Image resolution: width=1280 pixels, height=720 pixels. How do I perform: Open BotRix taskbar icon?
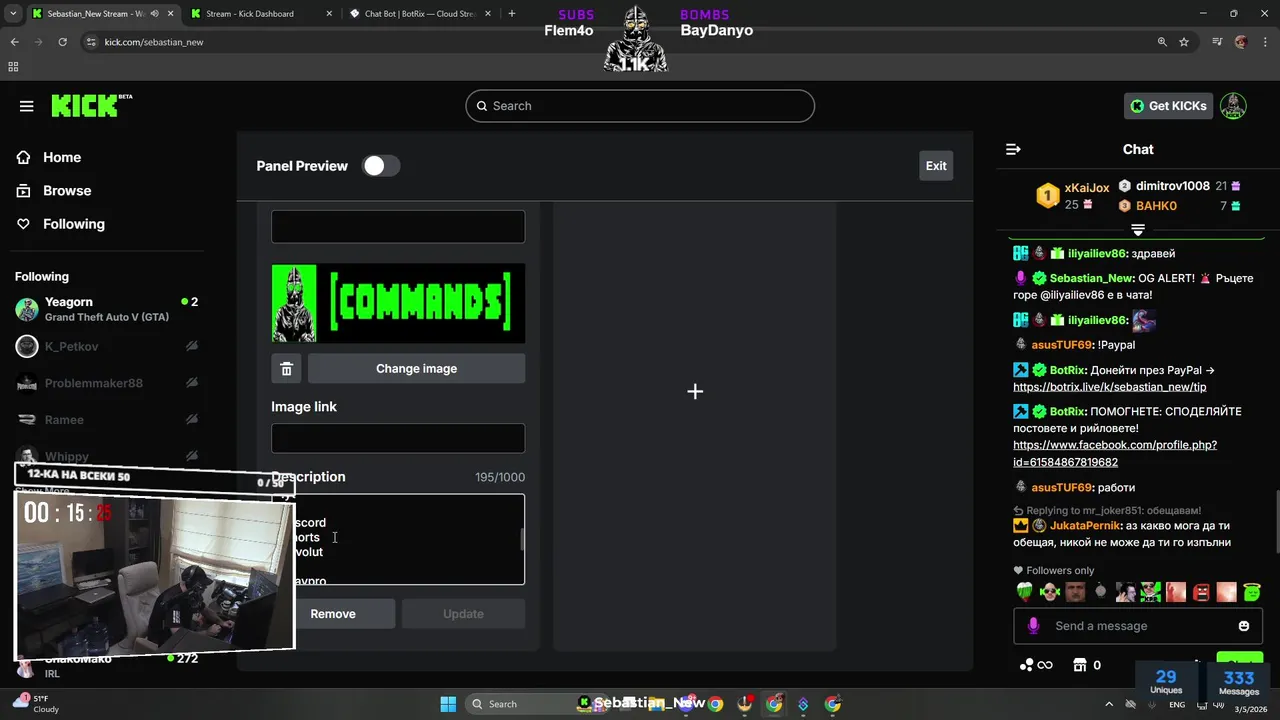pos(803,704)
